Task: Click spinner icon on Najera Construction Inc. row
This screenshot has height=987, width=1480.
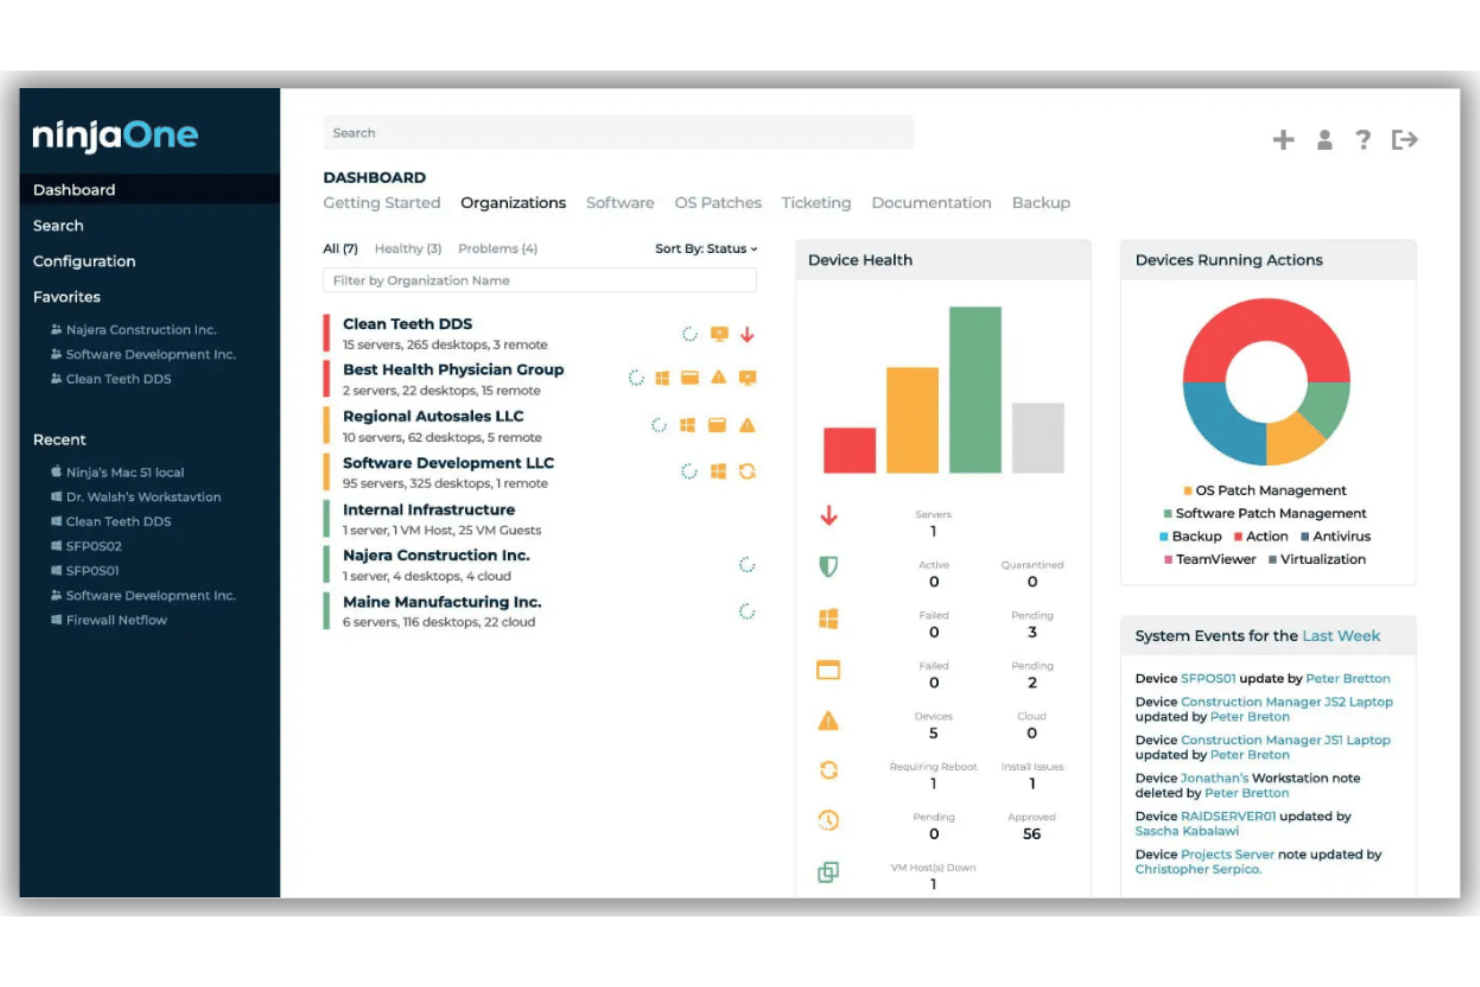Action: click(x=747, y=565)
